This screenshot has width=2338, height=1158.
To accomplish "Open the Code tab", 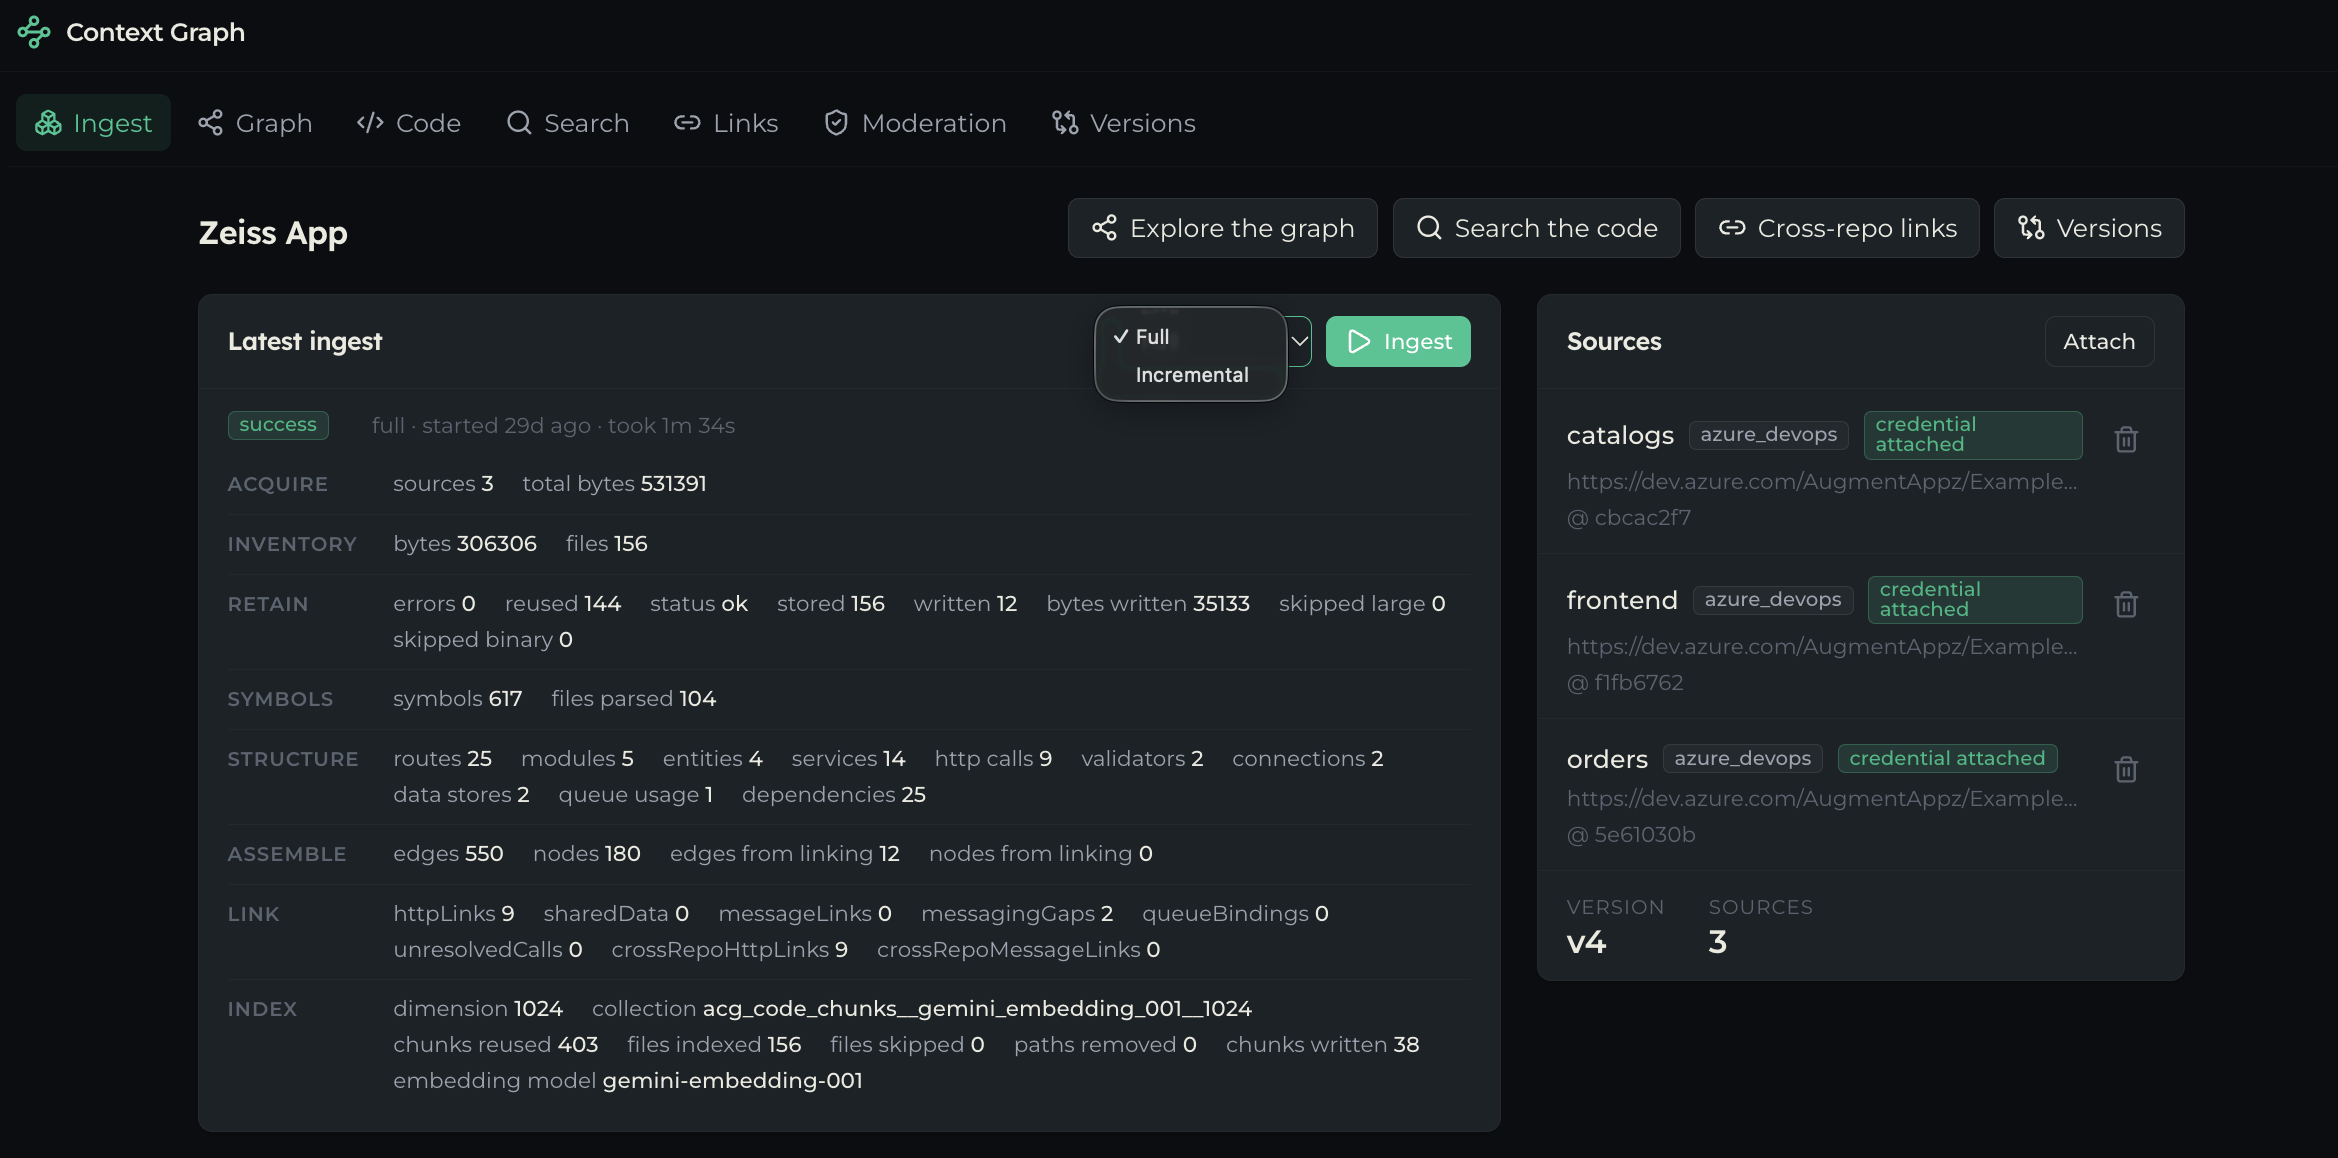I will click(x=409, y=123).
